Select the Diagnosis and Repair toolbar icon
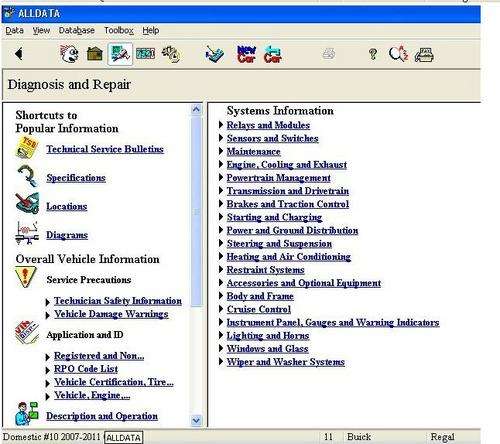Viewport: 500px width, 444px height. (120, 54)
